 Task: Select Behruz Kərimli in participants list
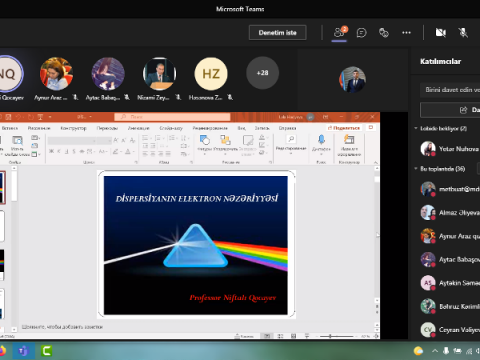pyautogui.click(x=450, y=306)
